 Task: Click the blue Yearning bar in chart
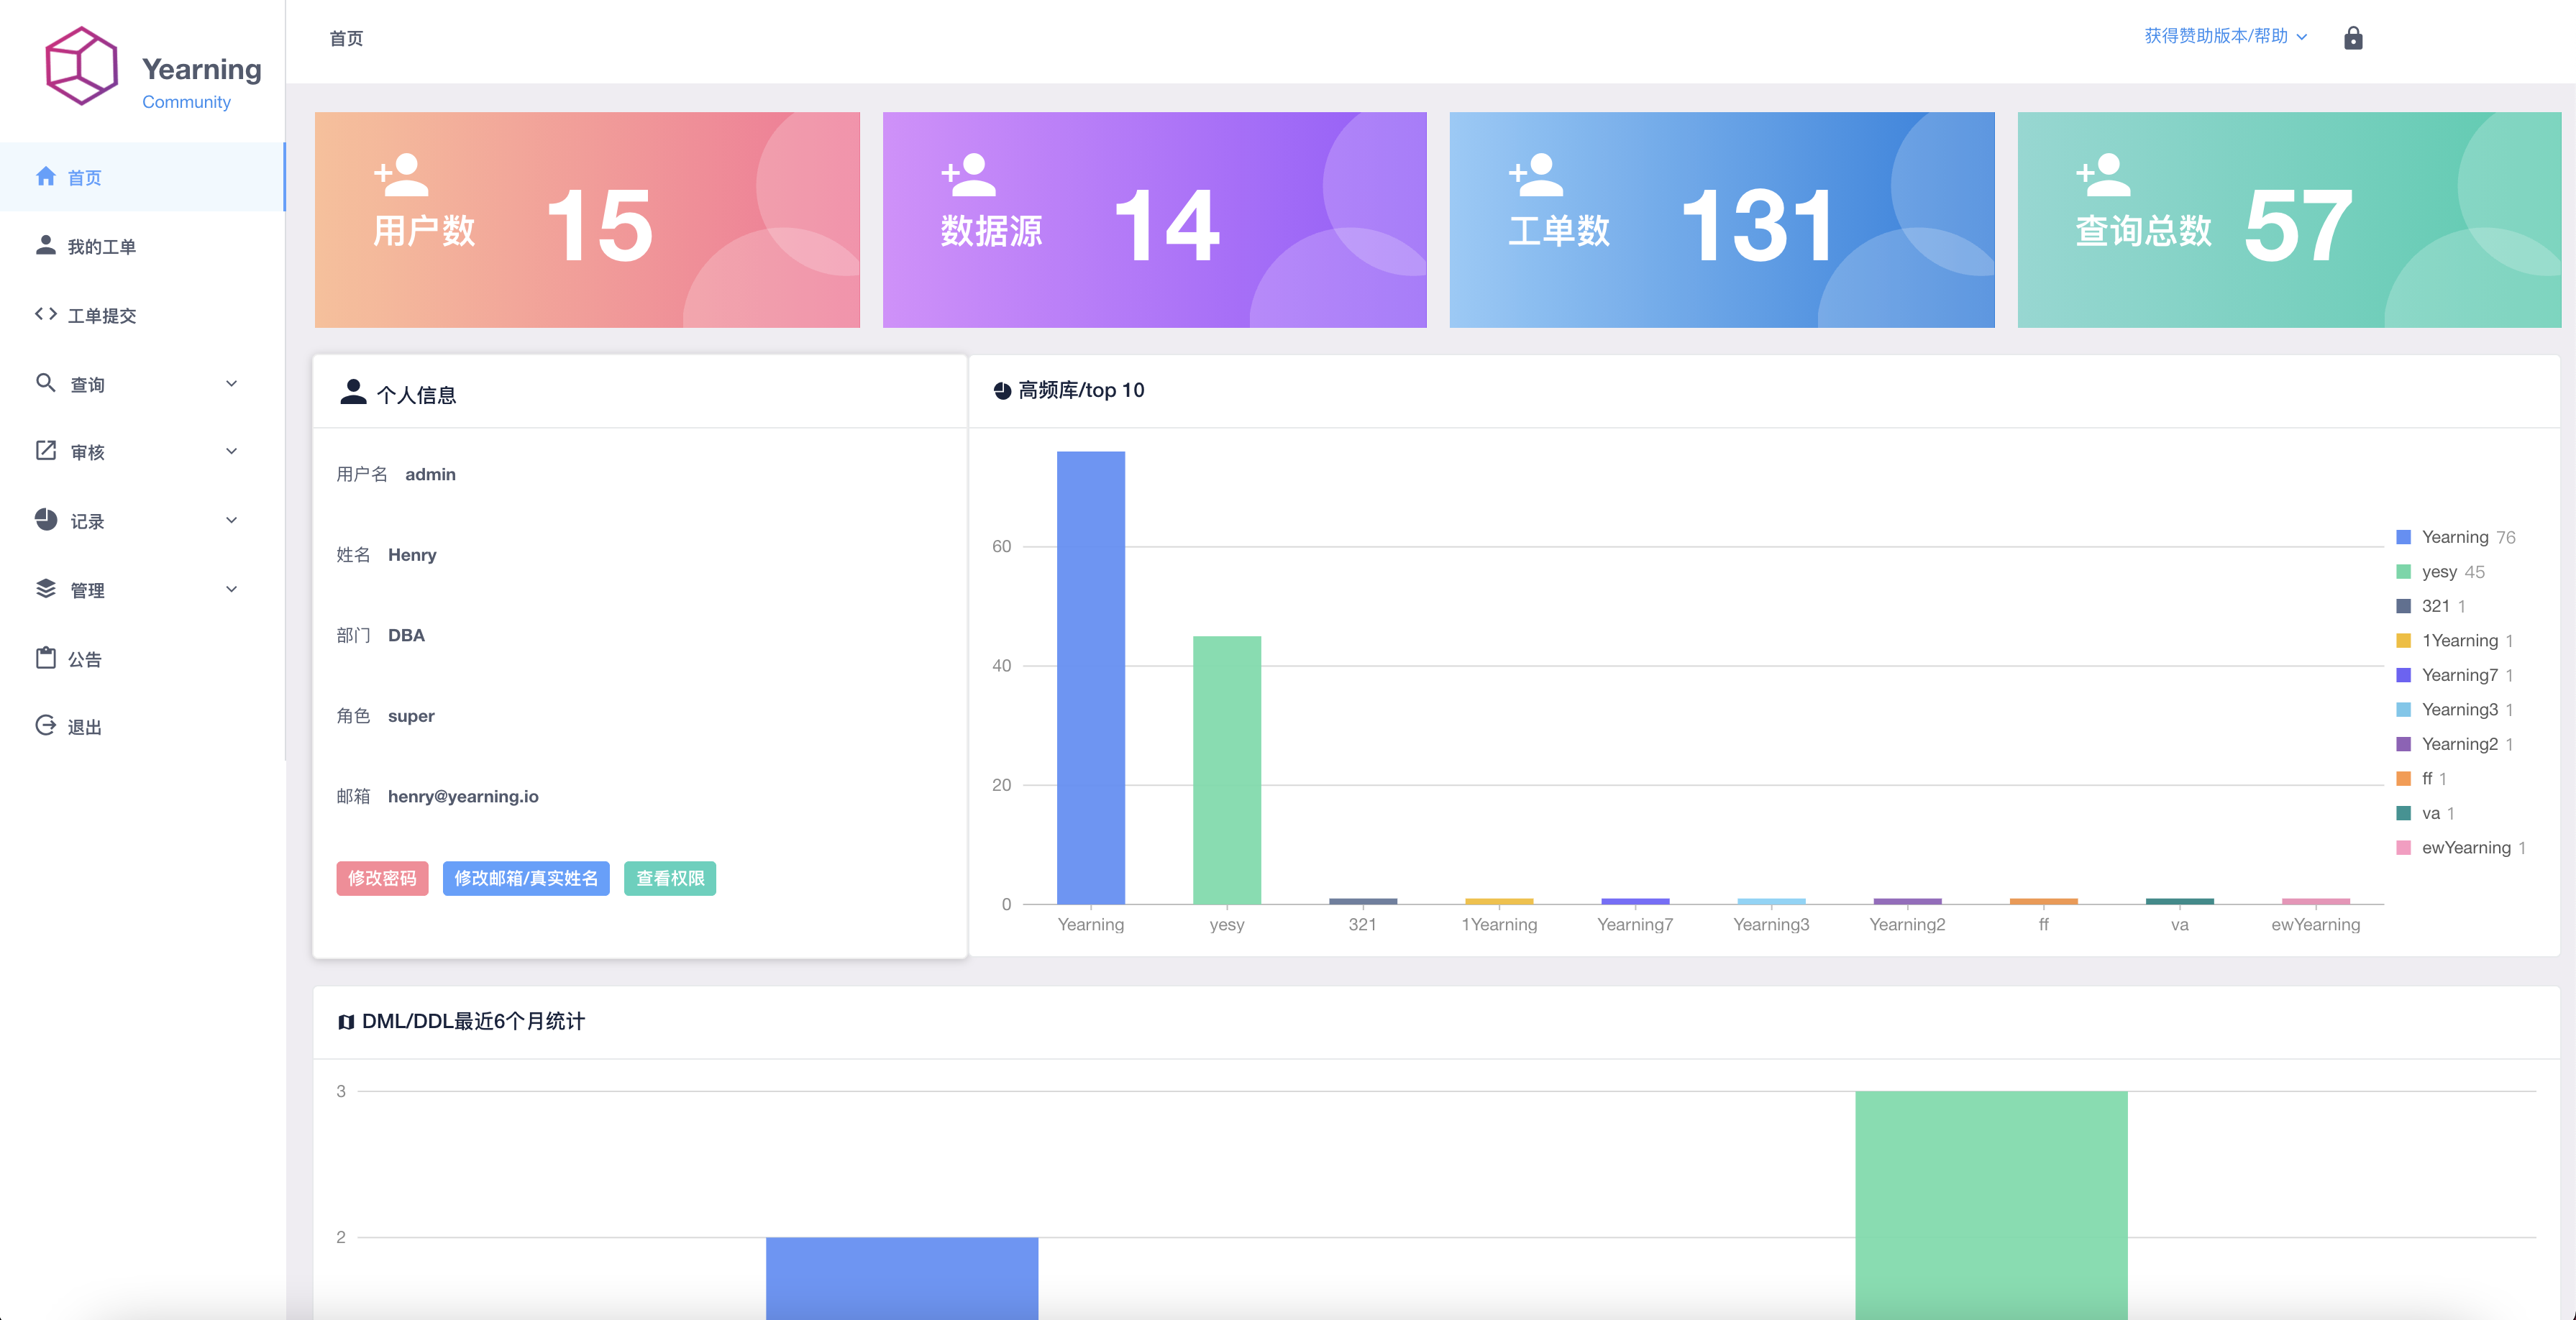click(1091, 677)
